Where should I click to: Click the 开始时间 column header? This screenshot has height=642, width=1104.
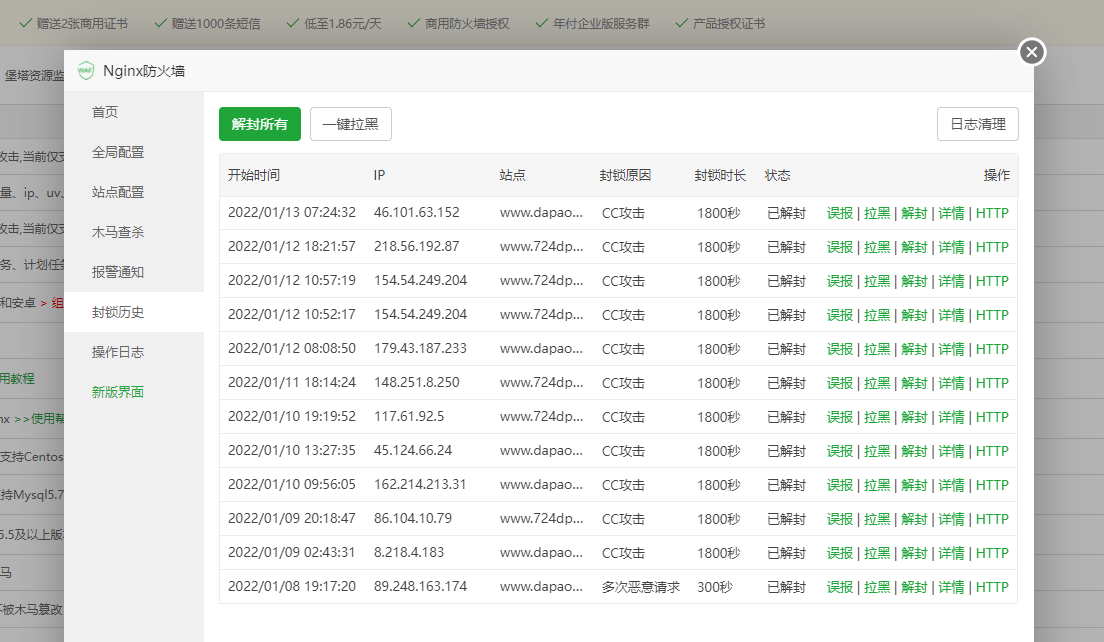point(253,175)
